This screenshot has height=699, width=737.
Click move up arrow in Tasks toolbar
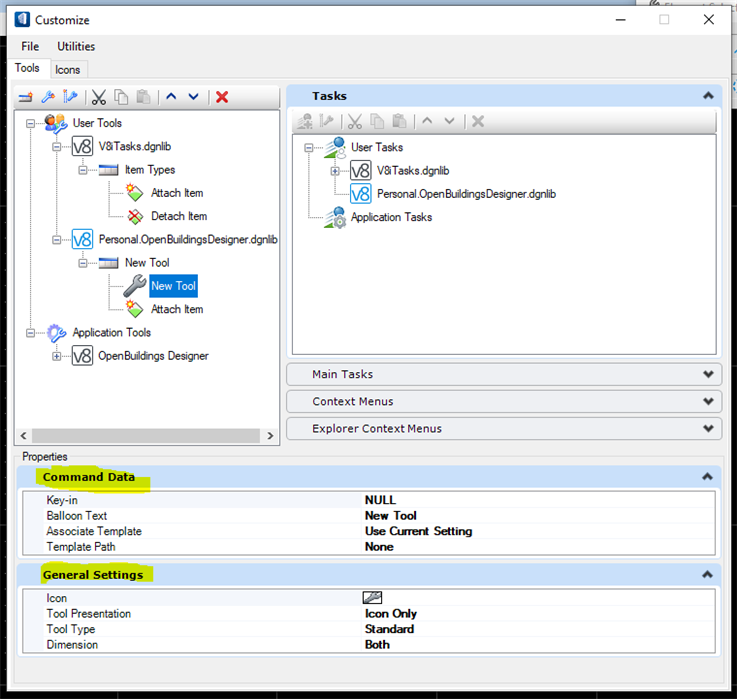coord(427,121)
